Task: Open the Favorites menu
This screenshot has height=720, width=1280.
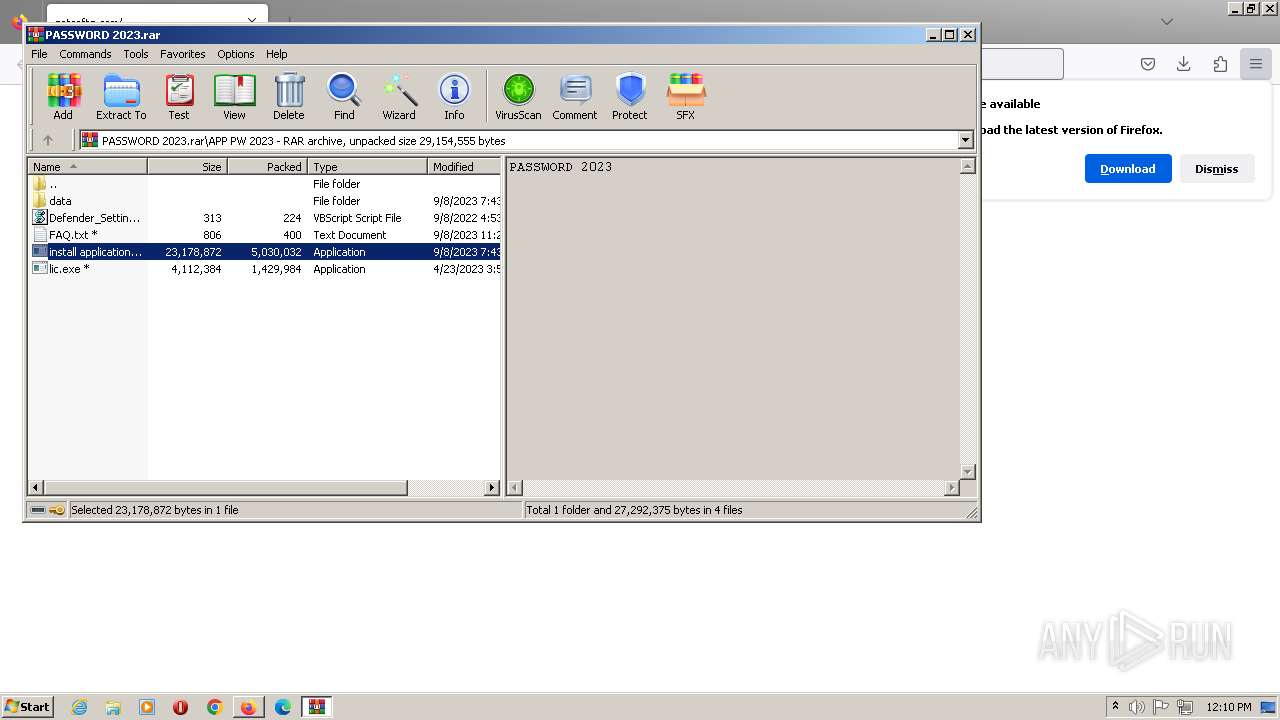Action: (x=183, y=54)
